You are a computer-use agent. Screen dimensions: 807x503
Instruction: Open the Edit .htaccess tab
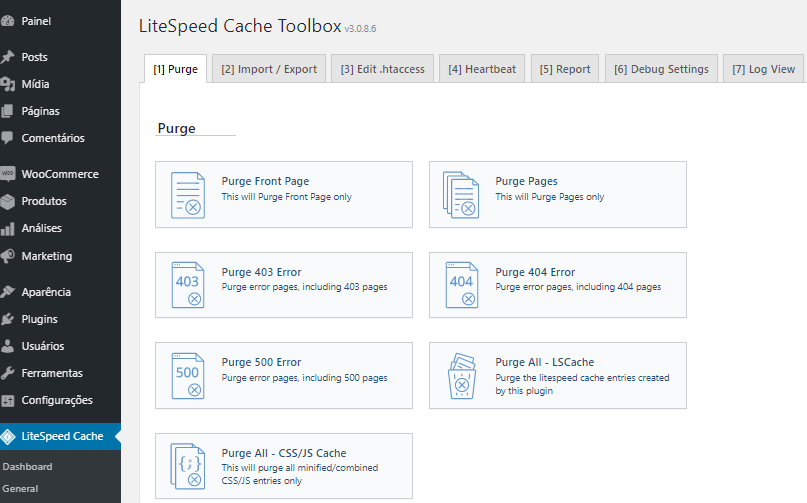tap(382, 69)
